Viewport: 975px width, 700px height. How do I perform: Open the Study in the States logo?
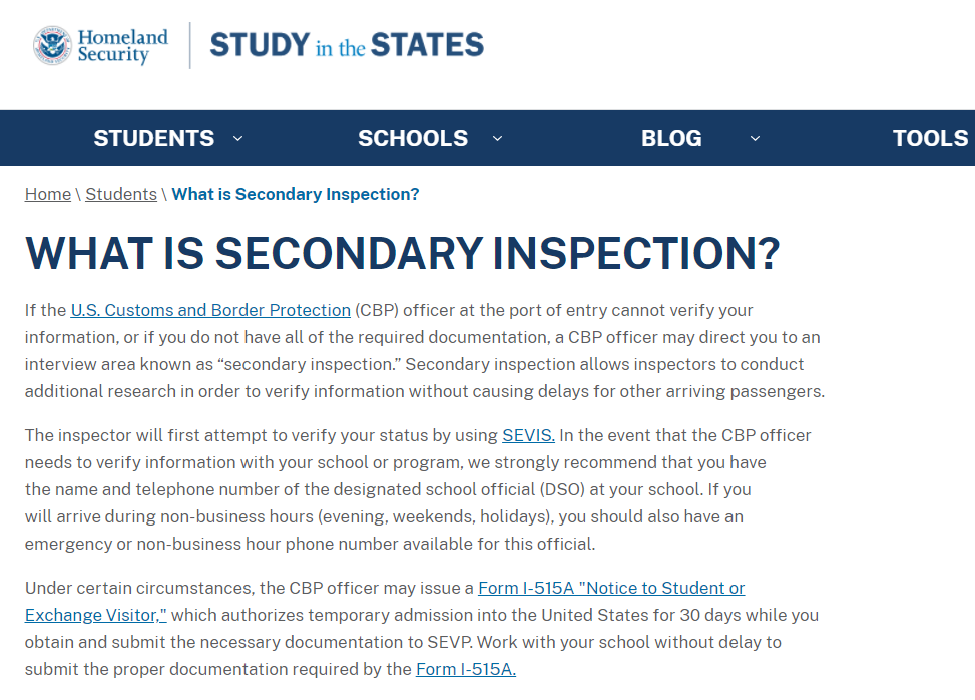coord(346,45)
